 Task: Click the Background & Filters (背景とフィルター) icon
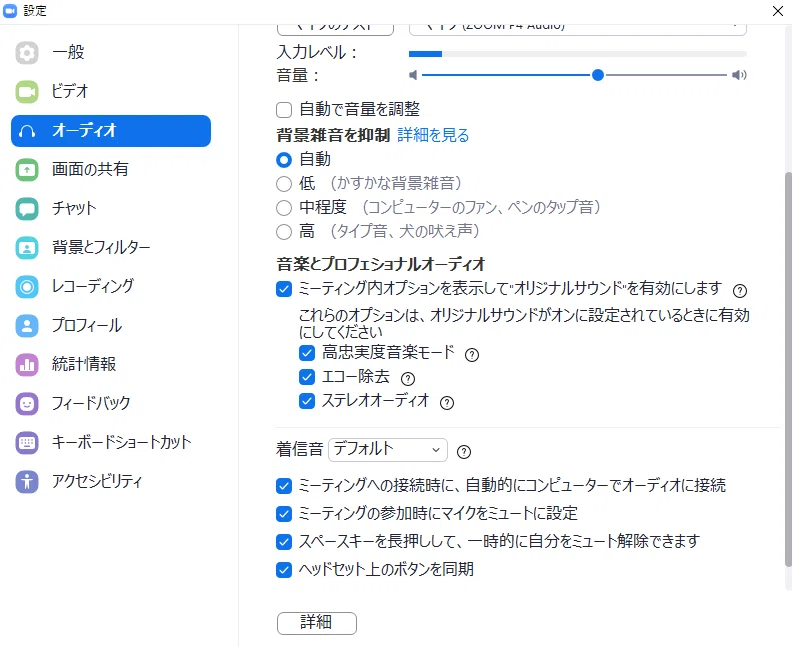click(x=27, y=247)
